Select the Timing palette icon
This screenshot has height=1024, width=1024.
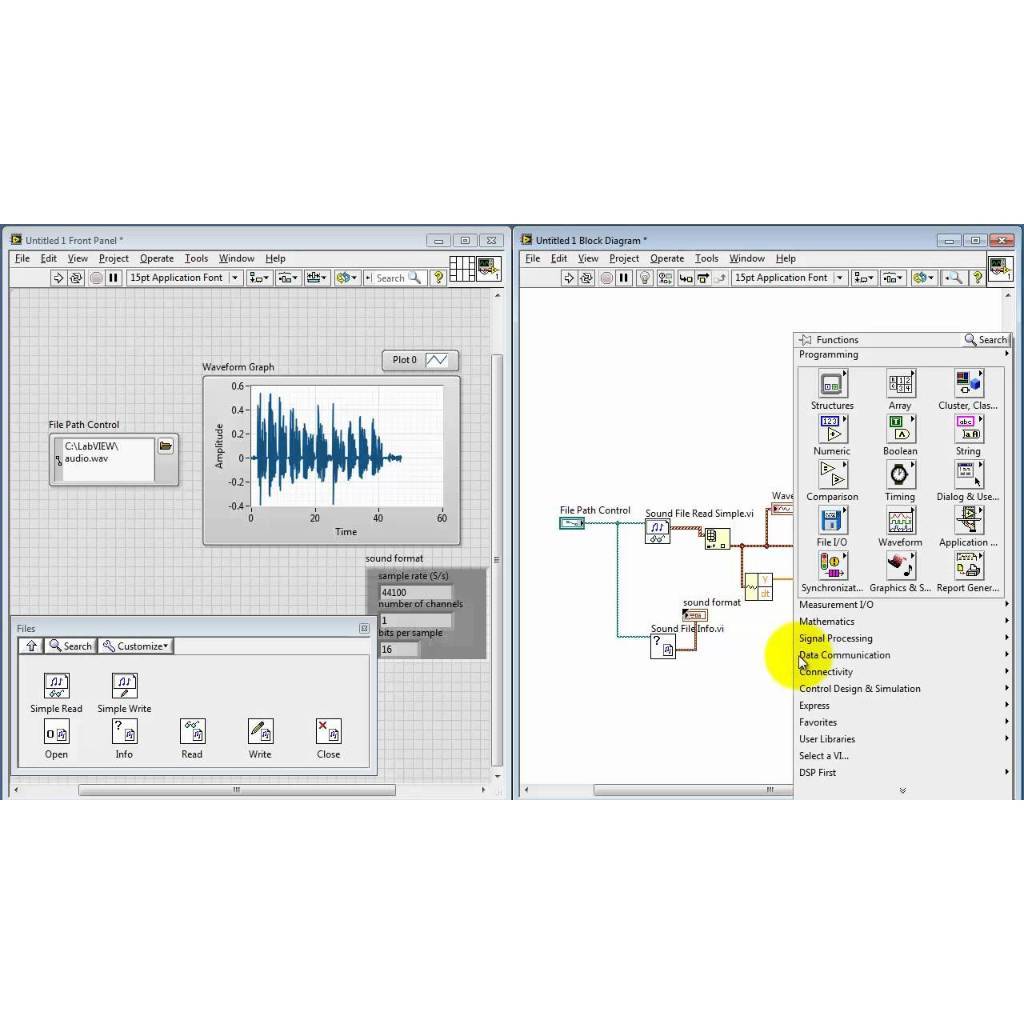[x=900, y=475]
